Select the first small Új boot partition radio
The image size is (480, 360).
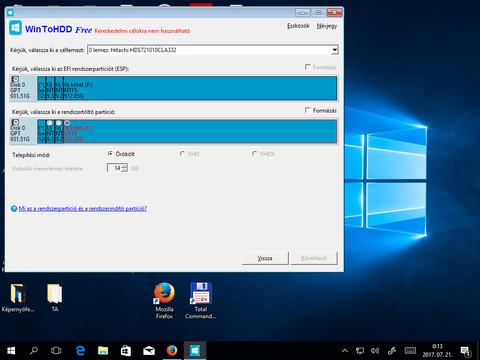pos(50,123)
